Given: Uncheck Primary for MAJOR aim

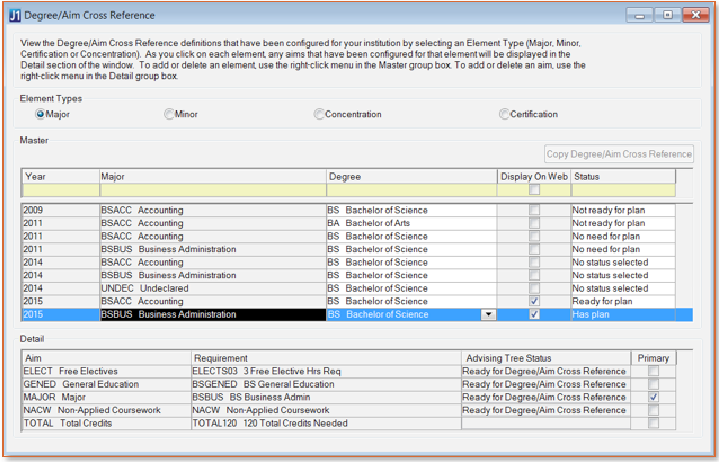Looking at the screenshot, I should coord(652,397).
